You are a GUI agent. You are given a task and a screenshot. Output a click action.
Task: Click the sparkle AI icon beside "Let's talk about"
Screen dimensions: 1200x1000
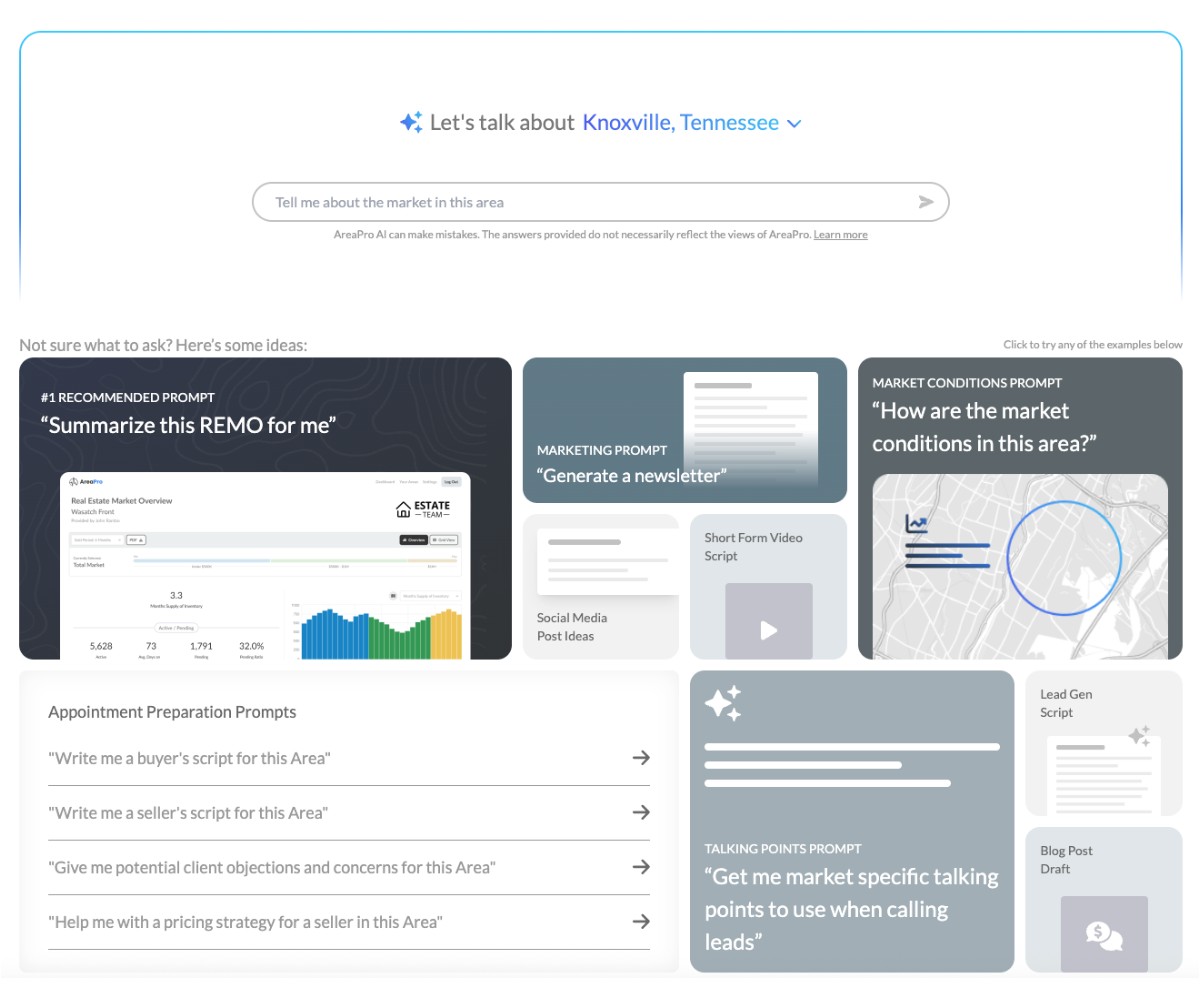tap(411, 122)
